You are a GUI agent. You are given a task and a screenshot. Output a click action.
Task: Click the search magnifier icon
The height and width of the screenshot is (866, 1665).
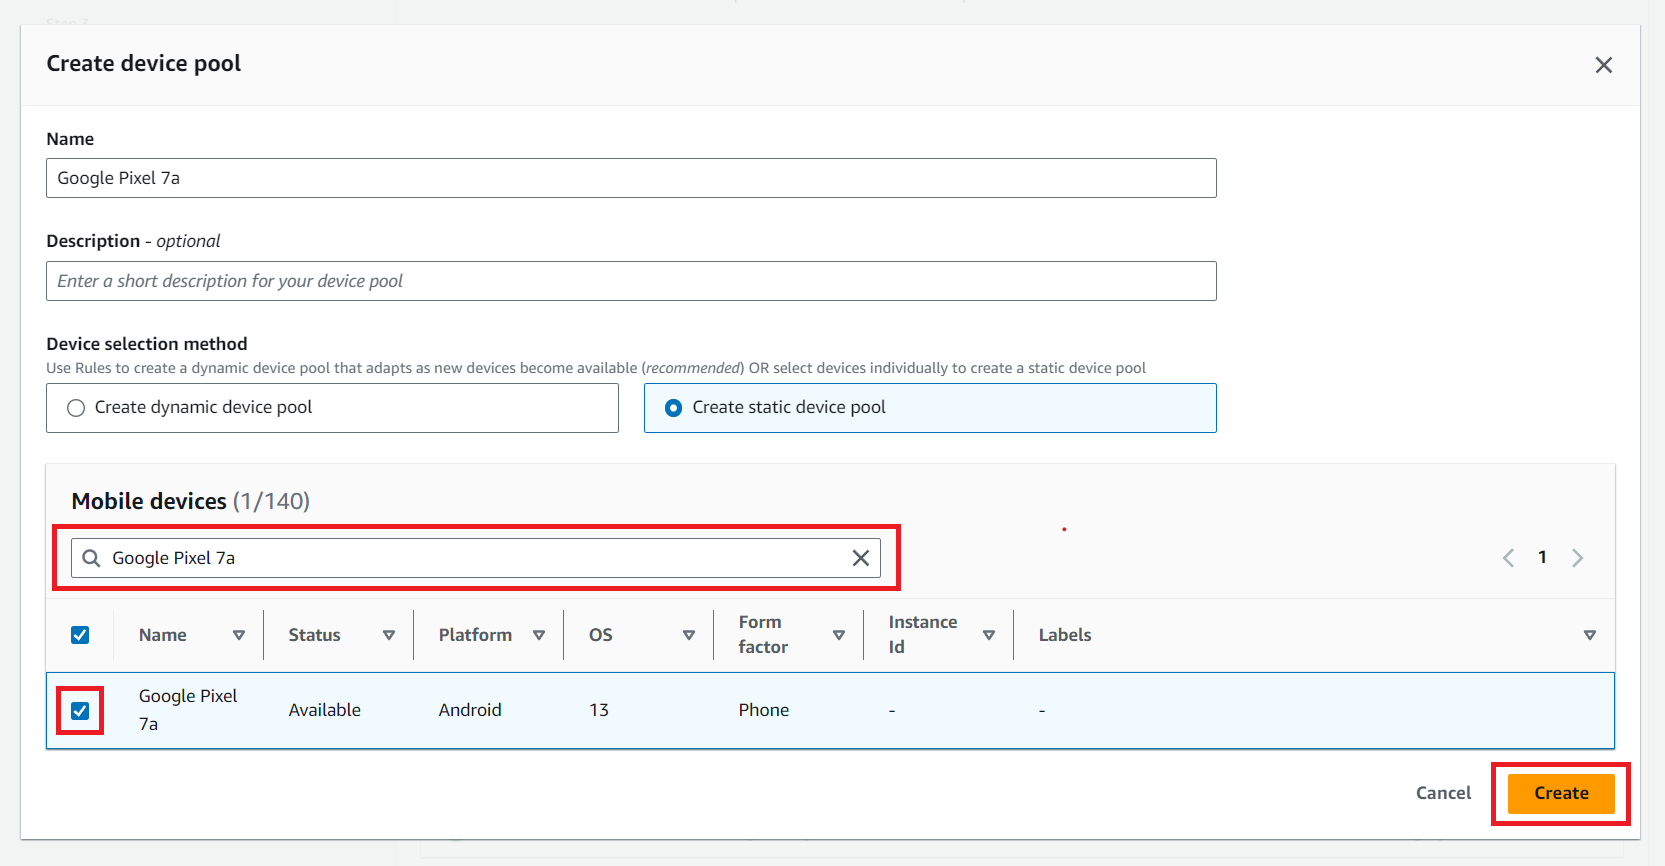click(x=91, y=558)
